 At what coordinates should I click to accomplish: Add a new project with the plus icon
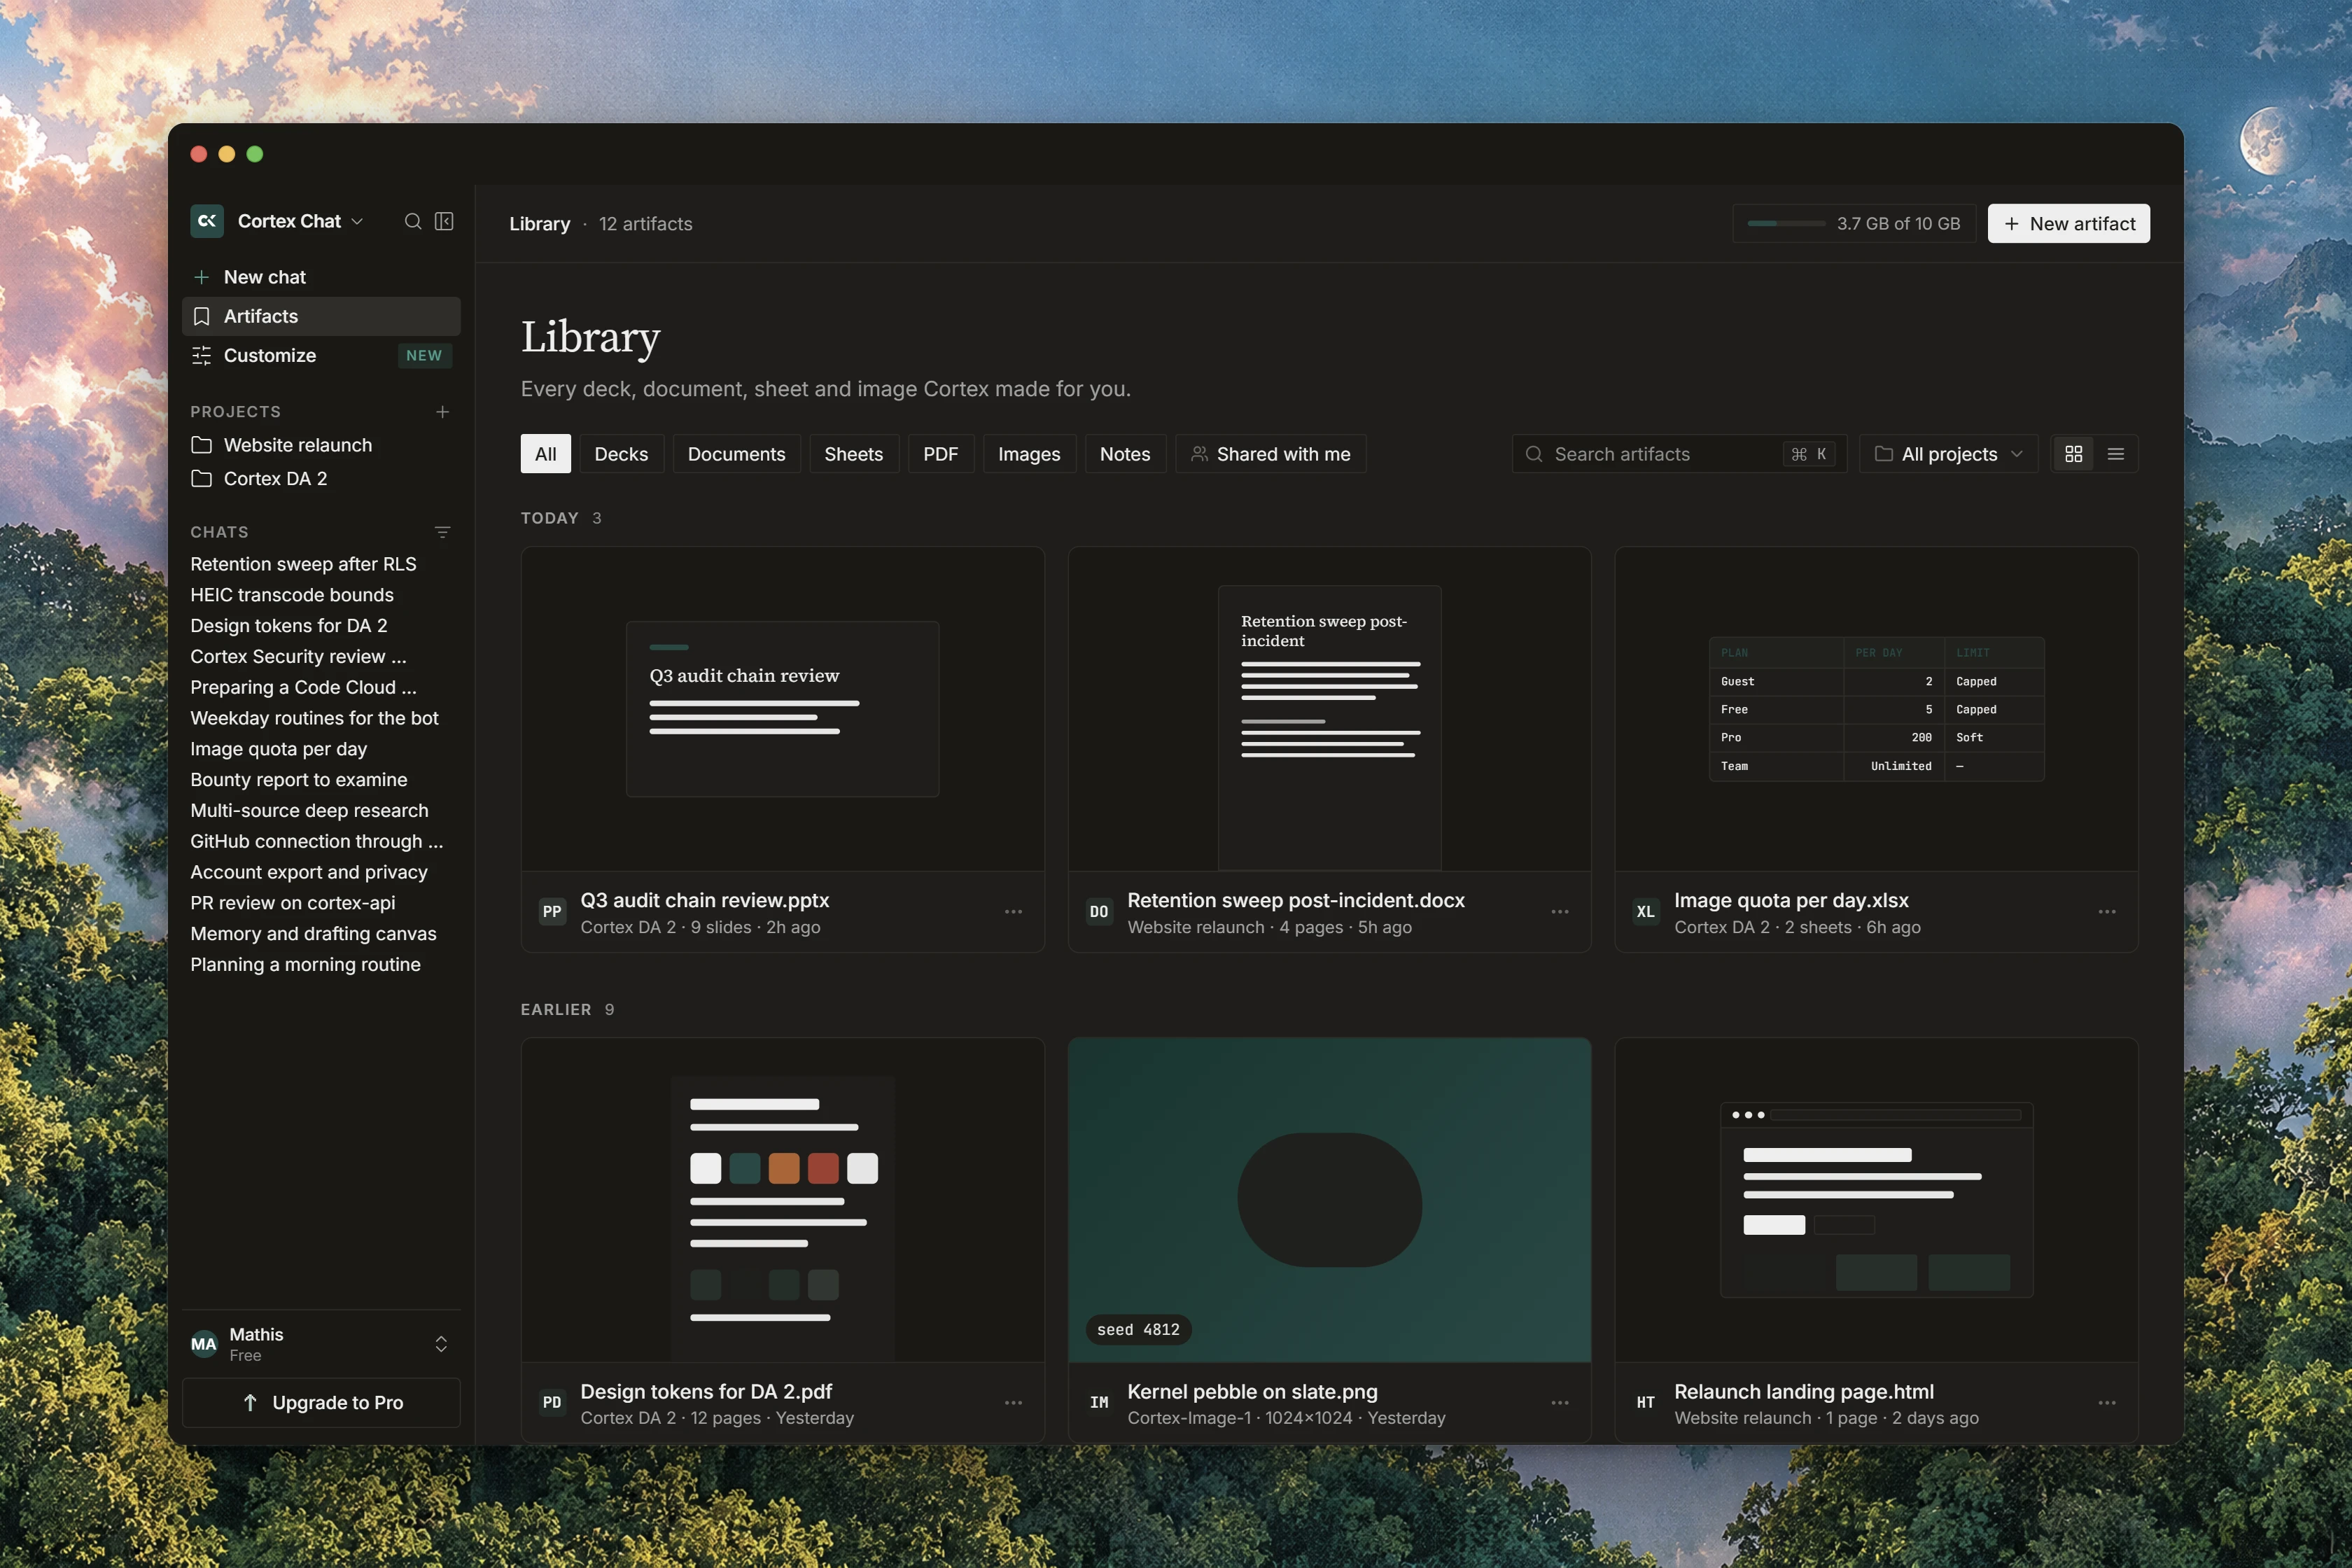pyautogui.click(x=442, y=412)
